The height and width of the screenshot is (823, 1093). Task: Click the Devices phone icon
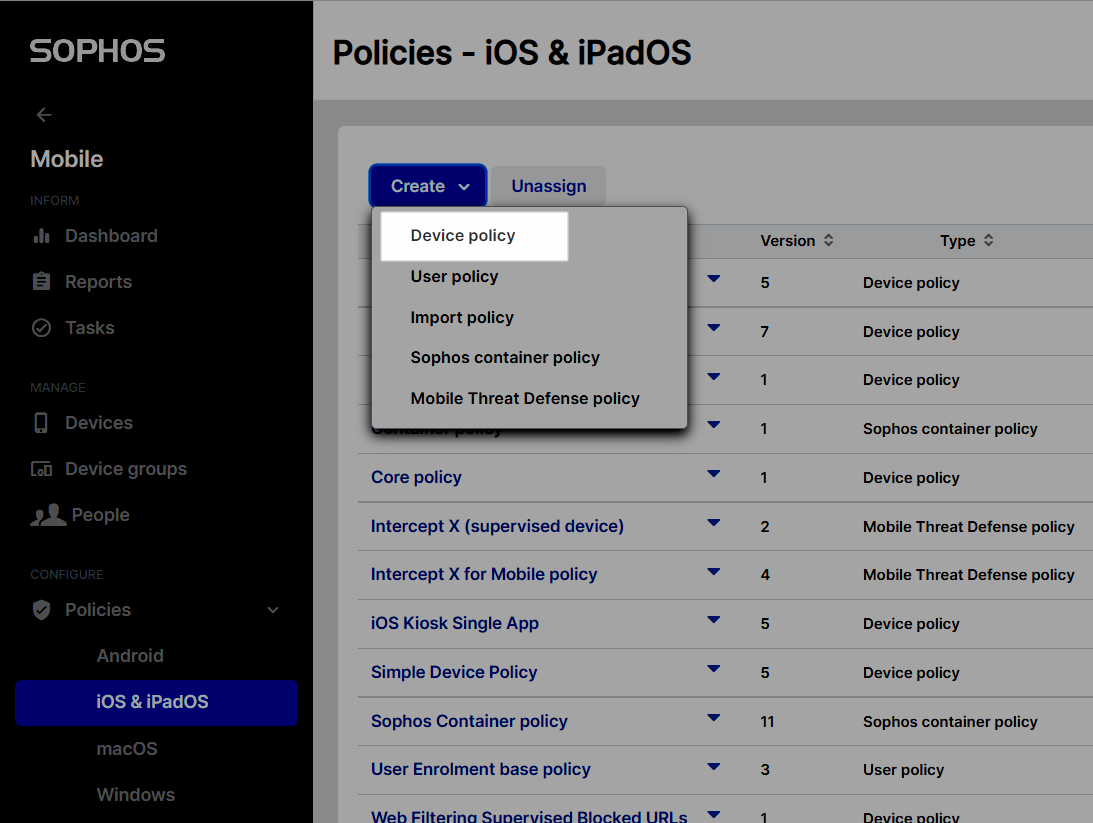41,422
